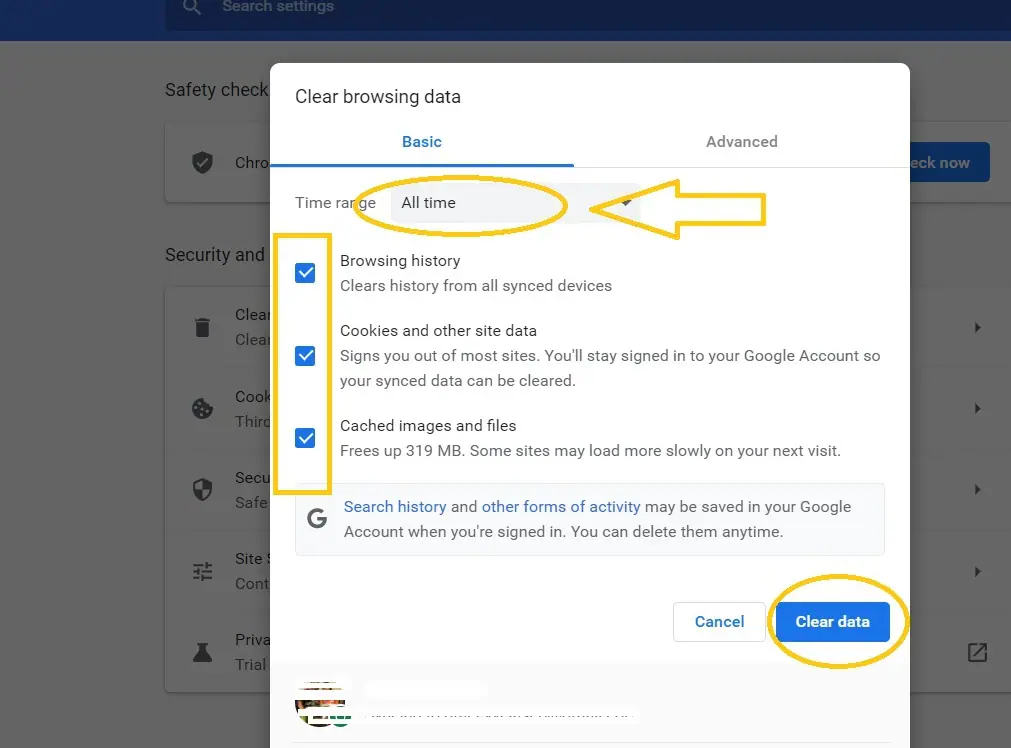Expand the Cookies row arrow in background
The image size is (1011, 748).
(977, 408)
